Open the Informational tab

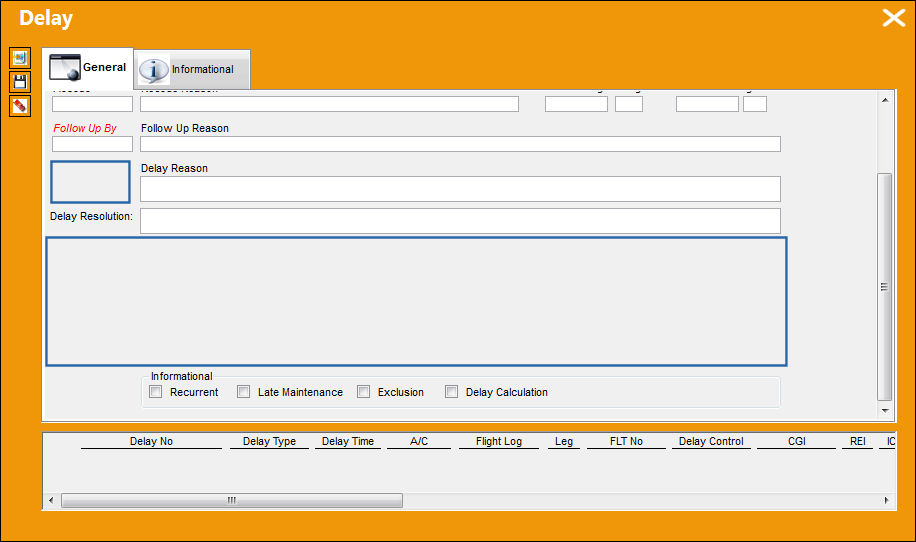(x=192, y=70)
